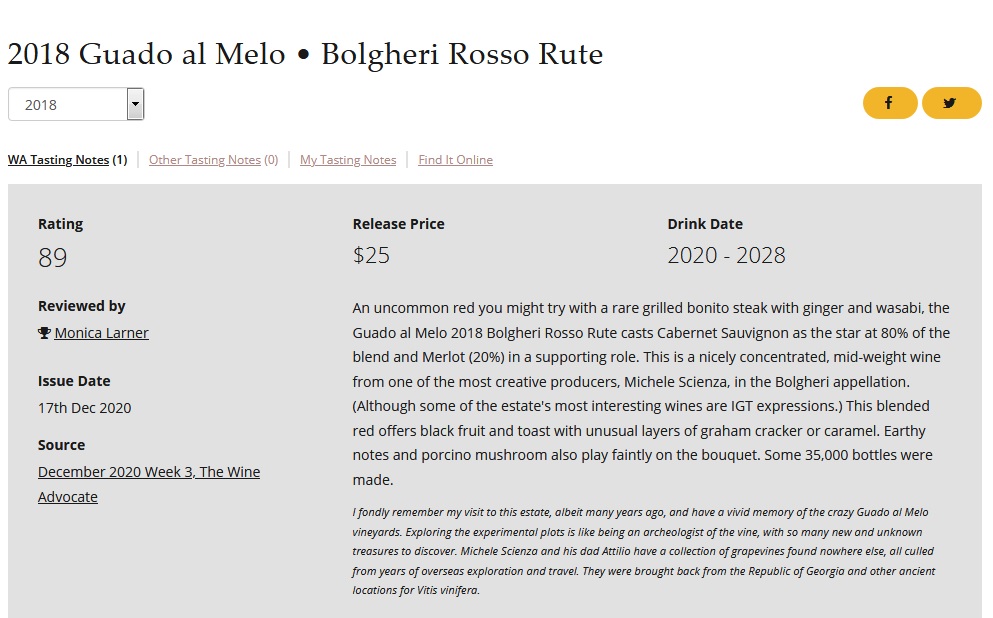The height and width of the screenshot is (618, 993).
Task: Click the Reviewed by heading
Action: 82,306
